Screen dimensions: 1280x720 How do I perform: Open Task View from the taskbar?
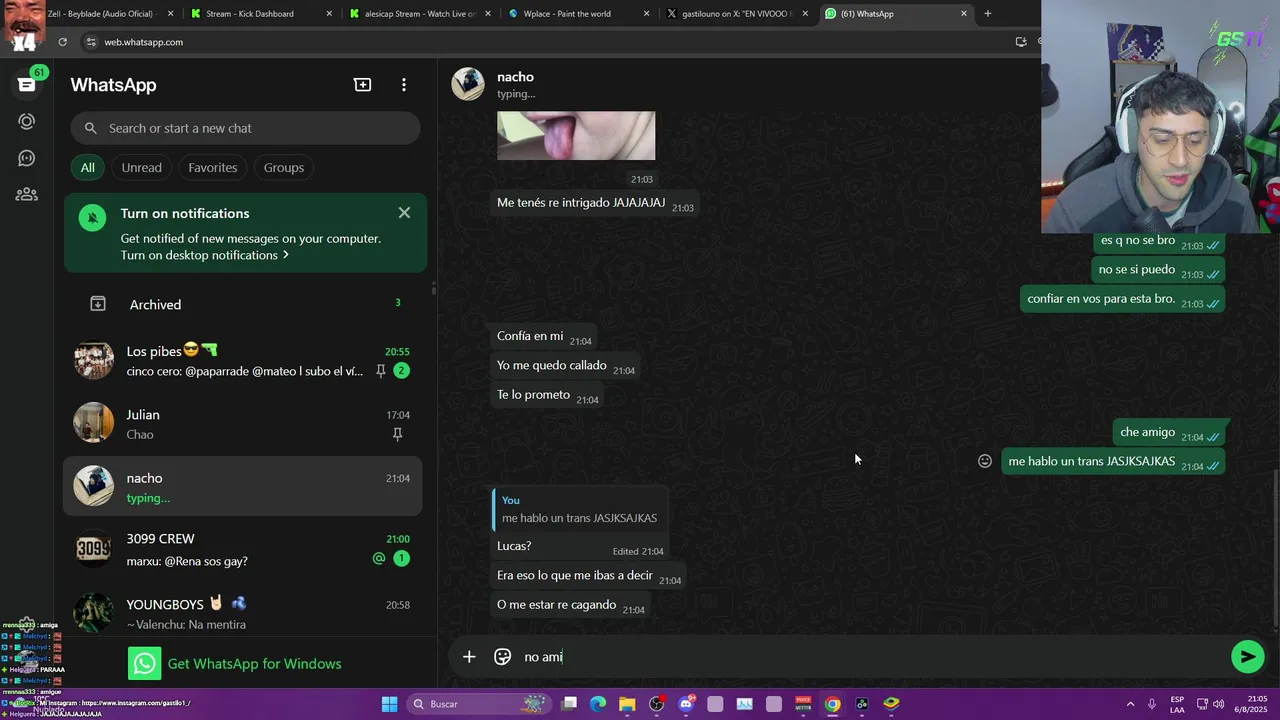(x=569, y=704)
